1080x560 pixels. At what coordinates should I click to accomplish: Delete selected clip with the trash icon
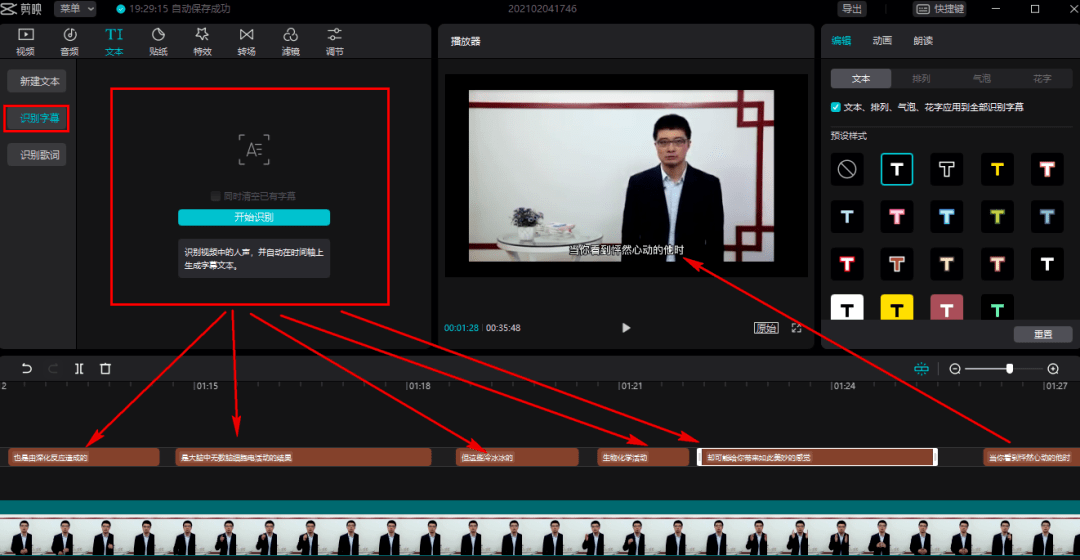click(105, 369)
